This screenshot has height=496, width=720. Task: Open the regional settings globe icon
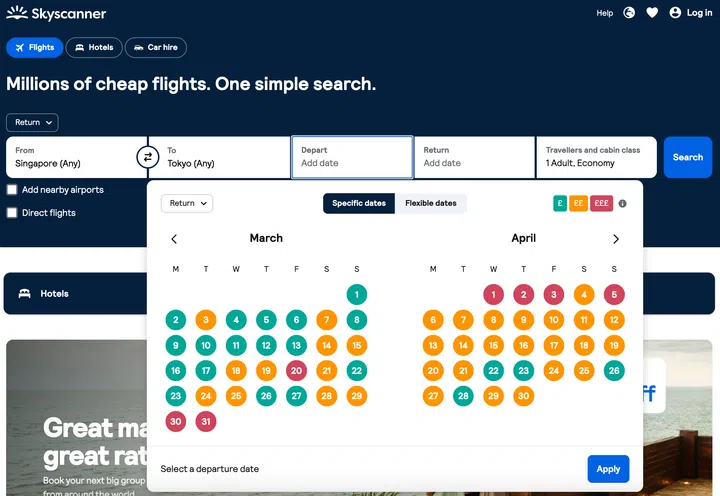coord(629,13)
